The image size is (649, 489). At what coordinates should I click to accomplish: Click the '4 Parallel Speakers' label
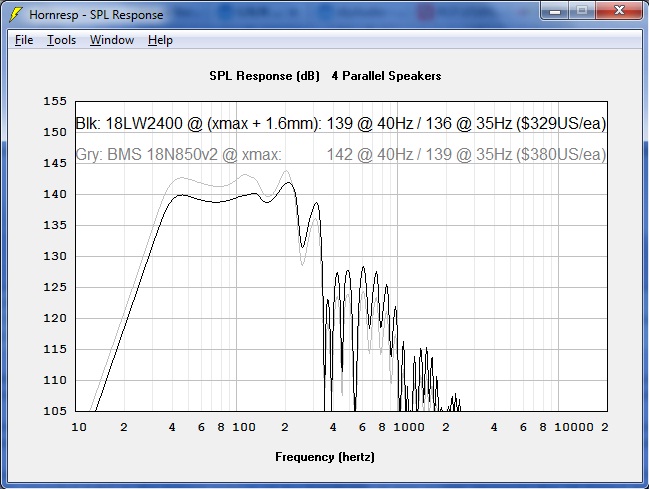tap(386, 76)
